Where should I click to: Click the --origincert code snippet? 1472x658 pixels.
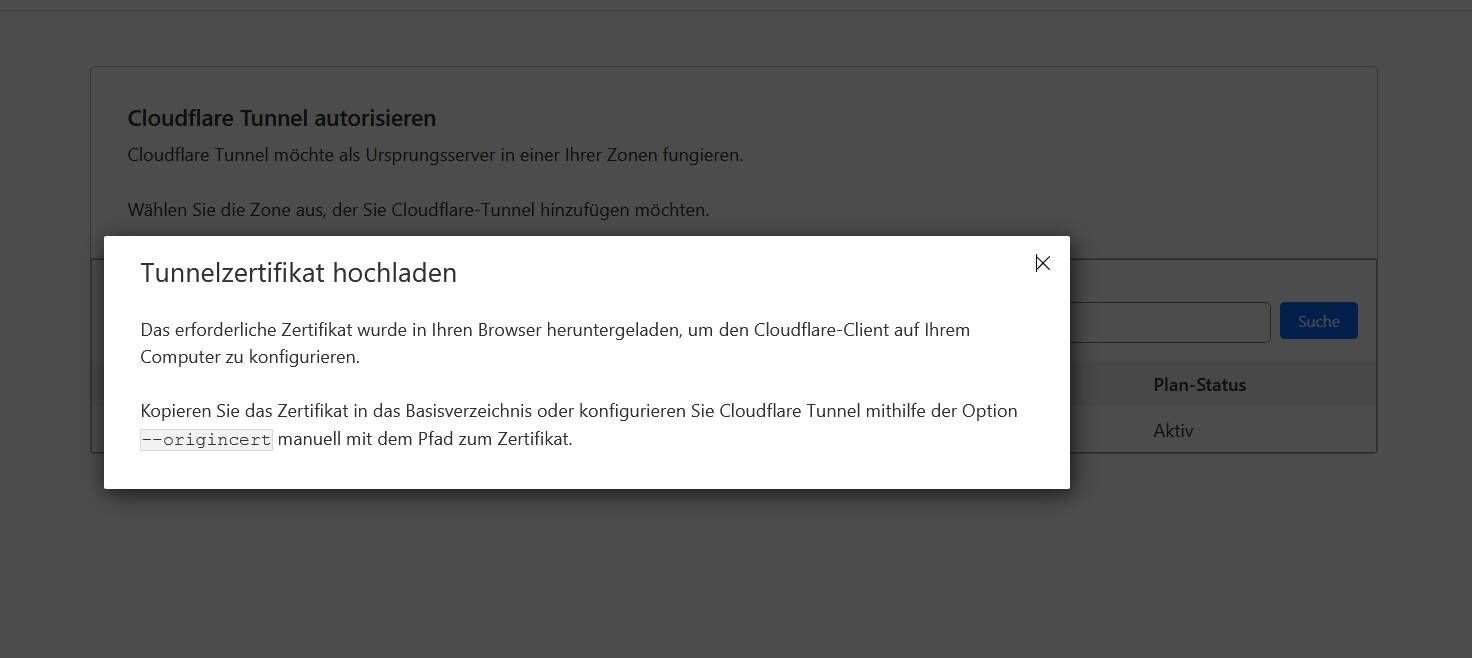[206, 439]
